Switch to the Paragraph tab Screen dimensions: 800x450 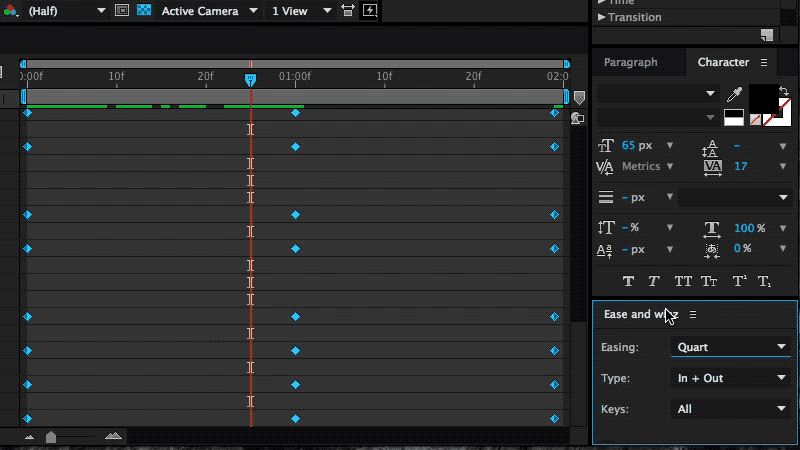coord(631,62)
